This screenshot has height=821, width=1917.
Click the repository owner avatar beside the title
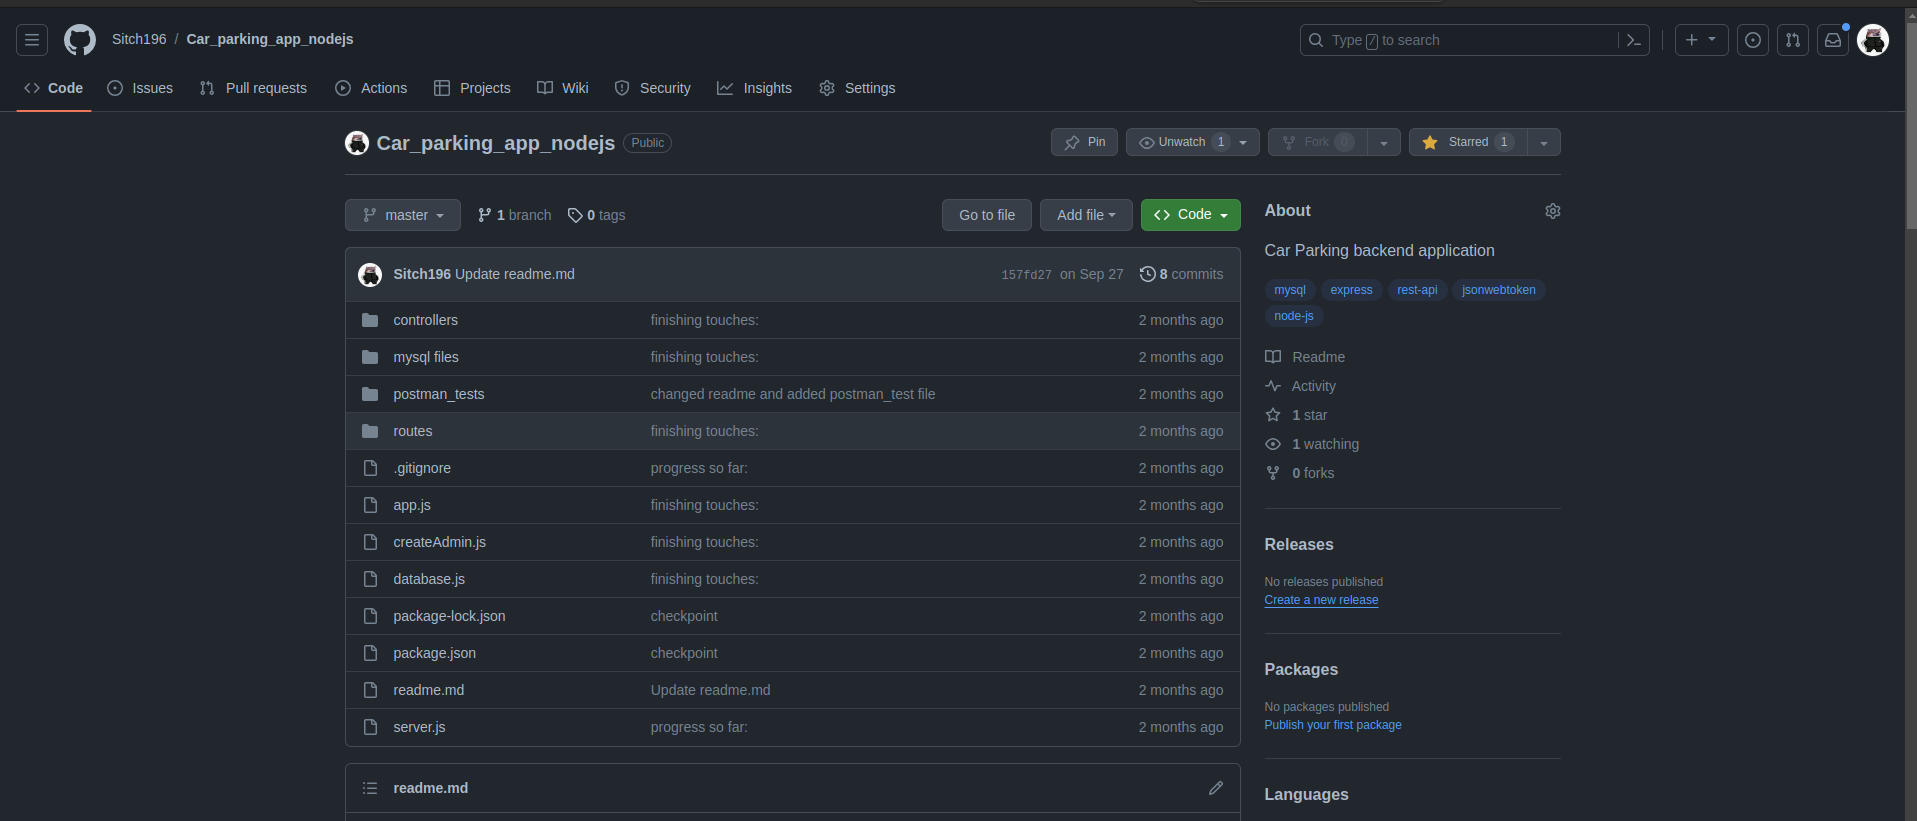(x=357, y=143)
